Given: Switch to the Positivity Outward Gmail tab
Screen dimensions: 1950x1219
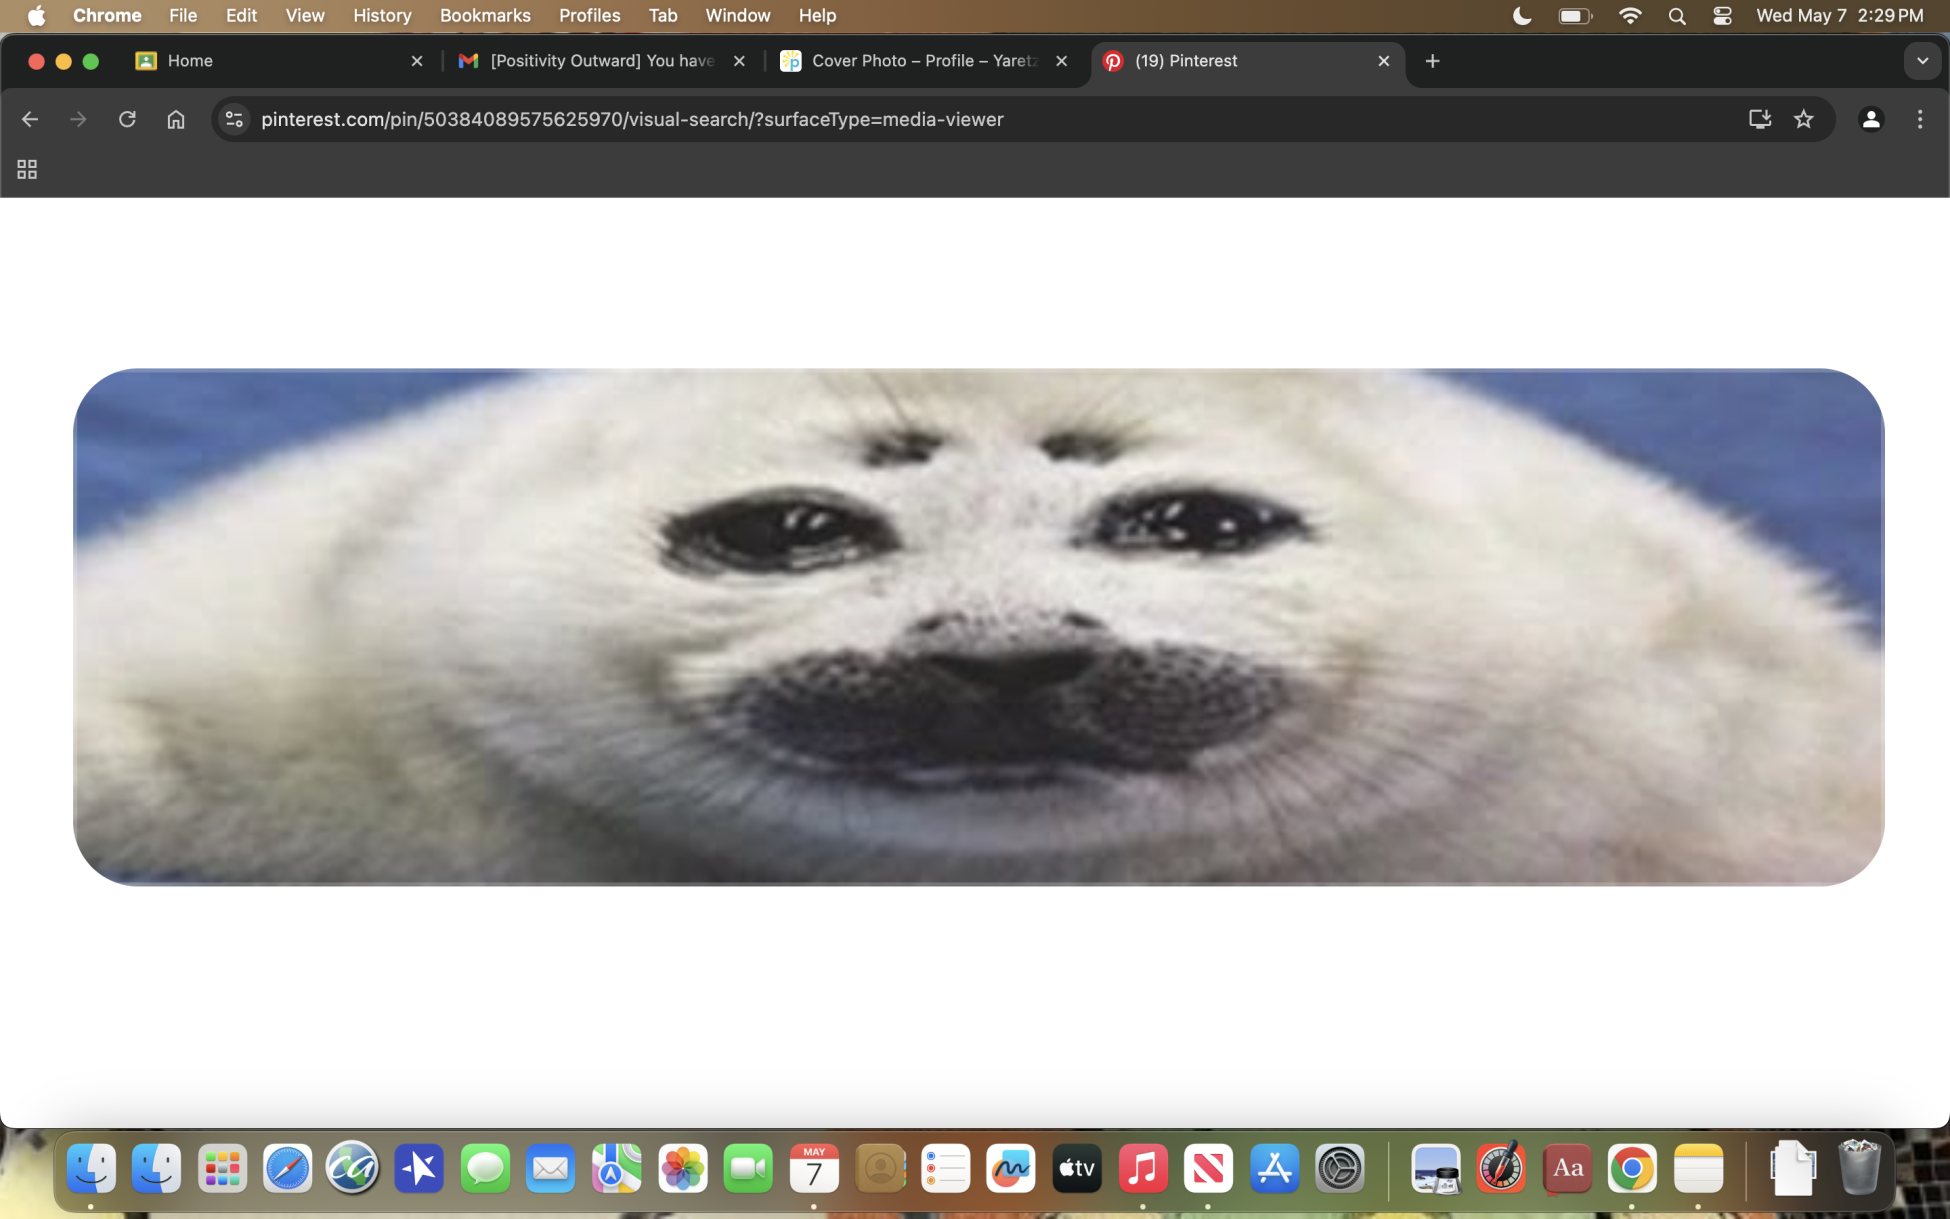Looking at the screenshot, I should click(x=603, y=61).
